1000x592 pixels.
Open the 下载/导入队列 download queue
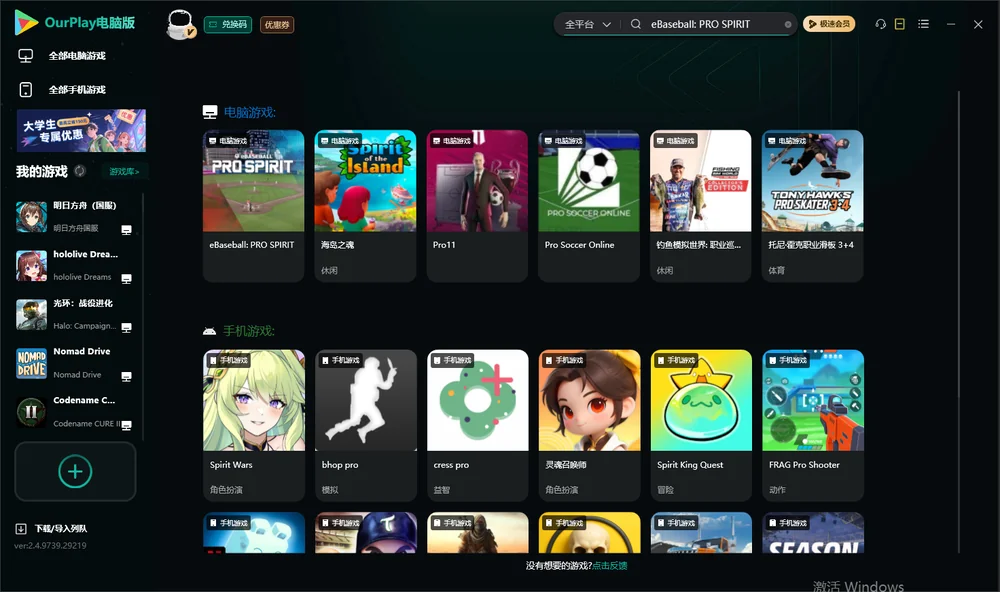point(52,529)
